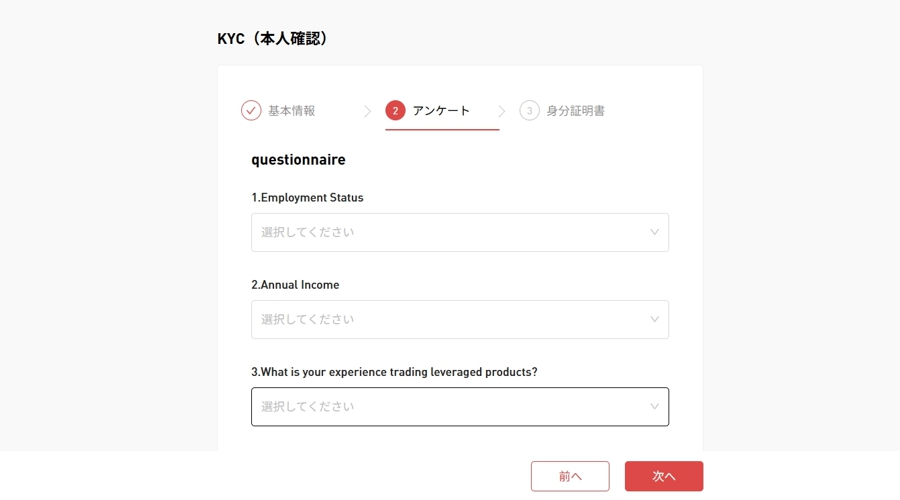Click the Employment Status dropdown arrow
900x500 pixels.
point(654,232)
